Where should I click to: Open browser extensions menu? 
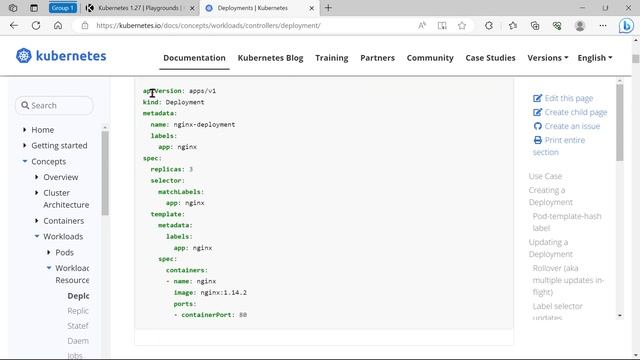point(489,25)
